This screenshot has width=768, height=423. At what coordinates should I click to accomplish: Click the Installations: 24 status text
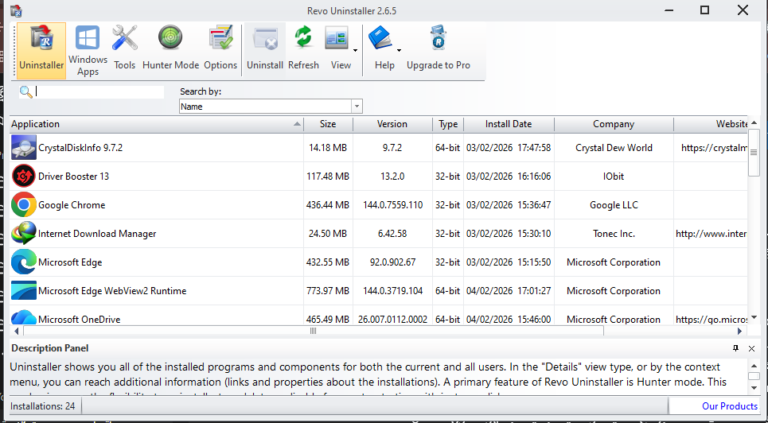(41, 406)
